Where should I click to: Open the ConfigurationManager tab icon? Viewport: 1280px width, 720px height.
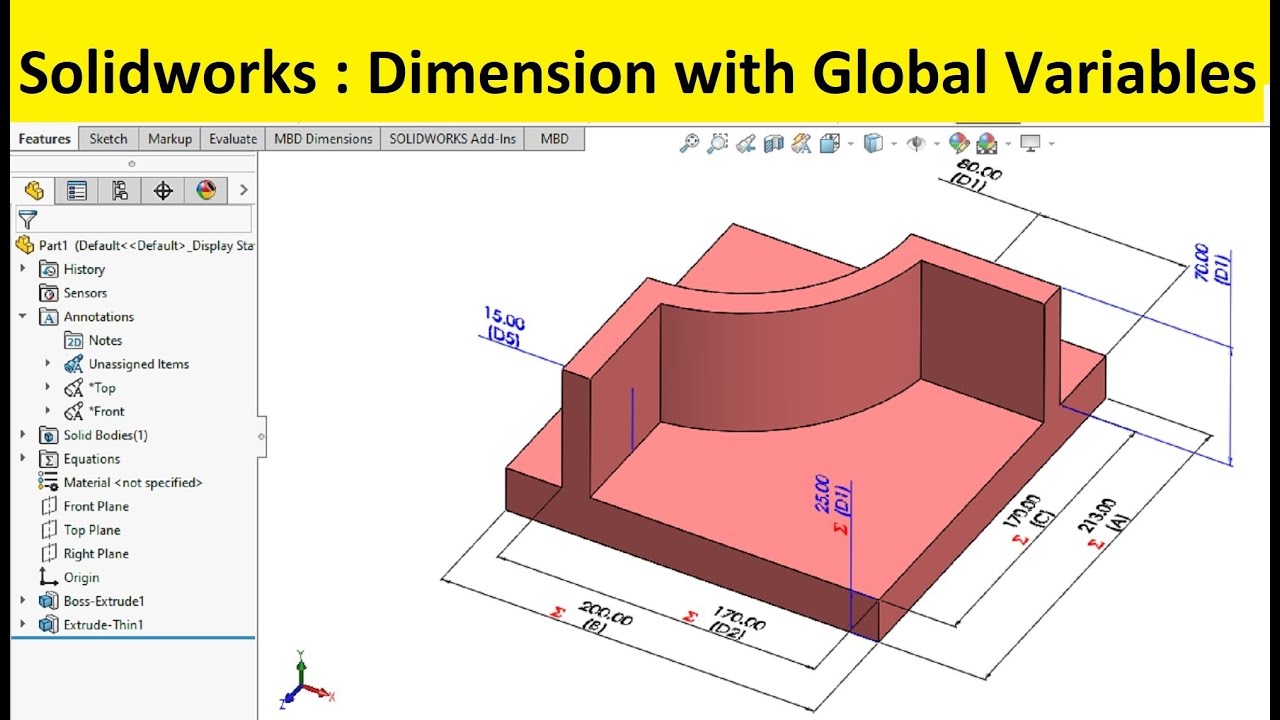120,190
